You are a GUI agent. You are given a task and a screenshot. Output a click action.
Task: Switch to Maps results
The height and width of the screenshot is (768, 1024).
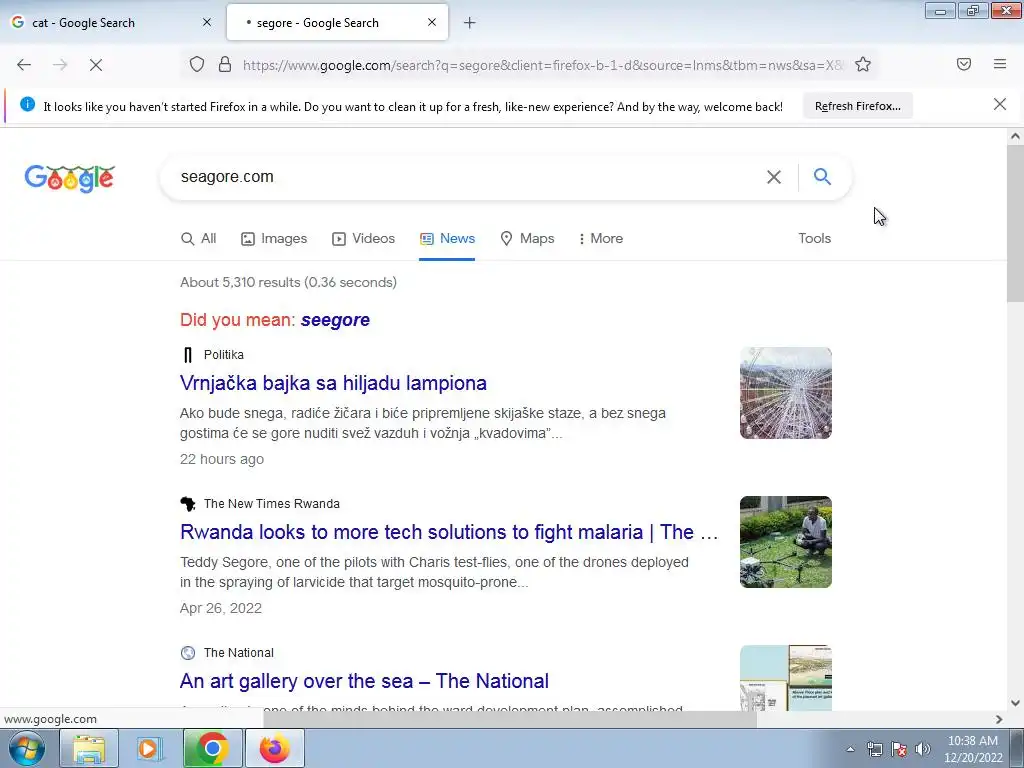527,238
